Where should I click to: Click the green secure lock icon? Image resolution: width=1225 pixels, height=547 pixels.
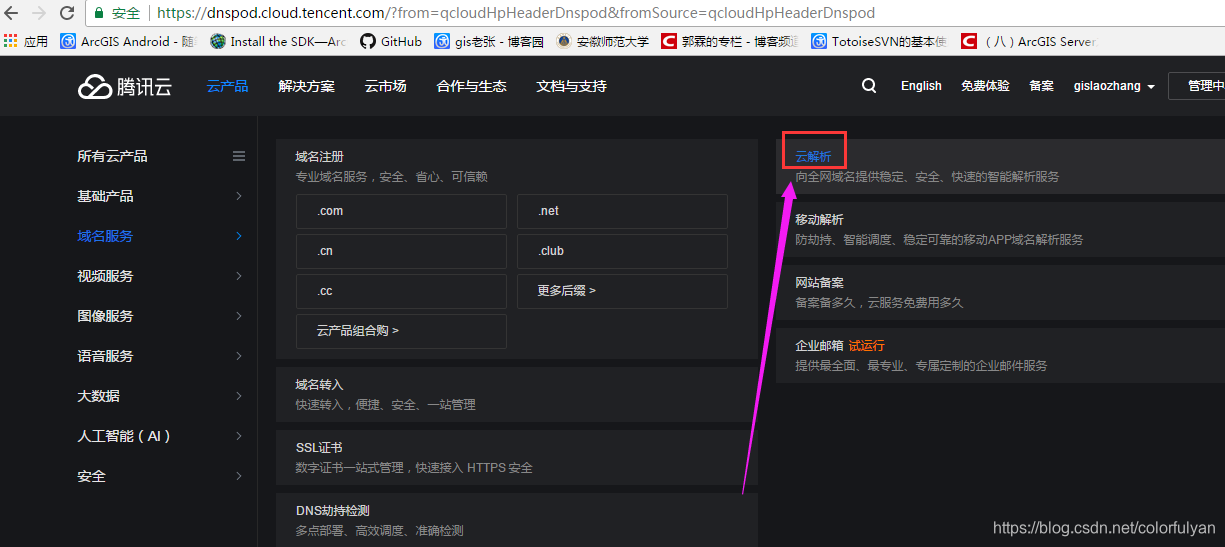tap(100, 14)
